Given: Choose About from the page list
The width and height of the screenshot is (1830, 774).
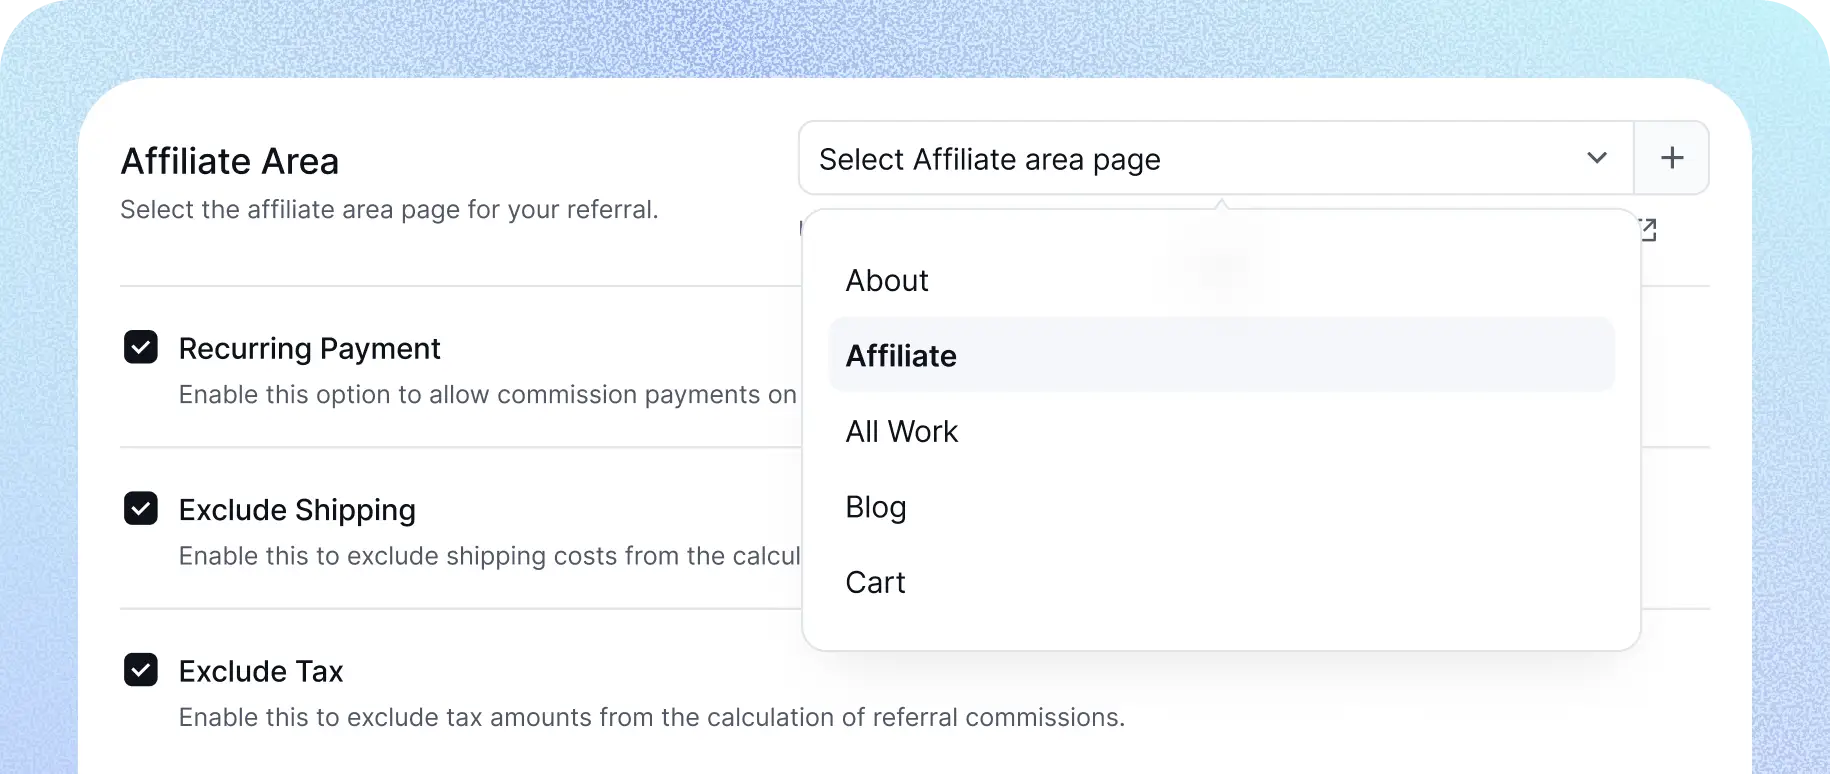Looking at the screenshot, I should click(x=887, y=281).
